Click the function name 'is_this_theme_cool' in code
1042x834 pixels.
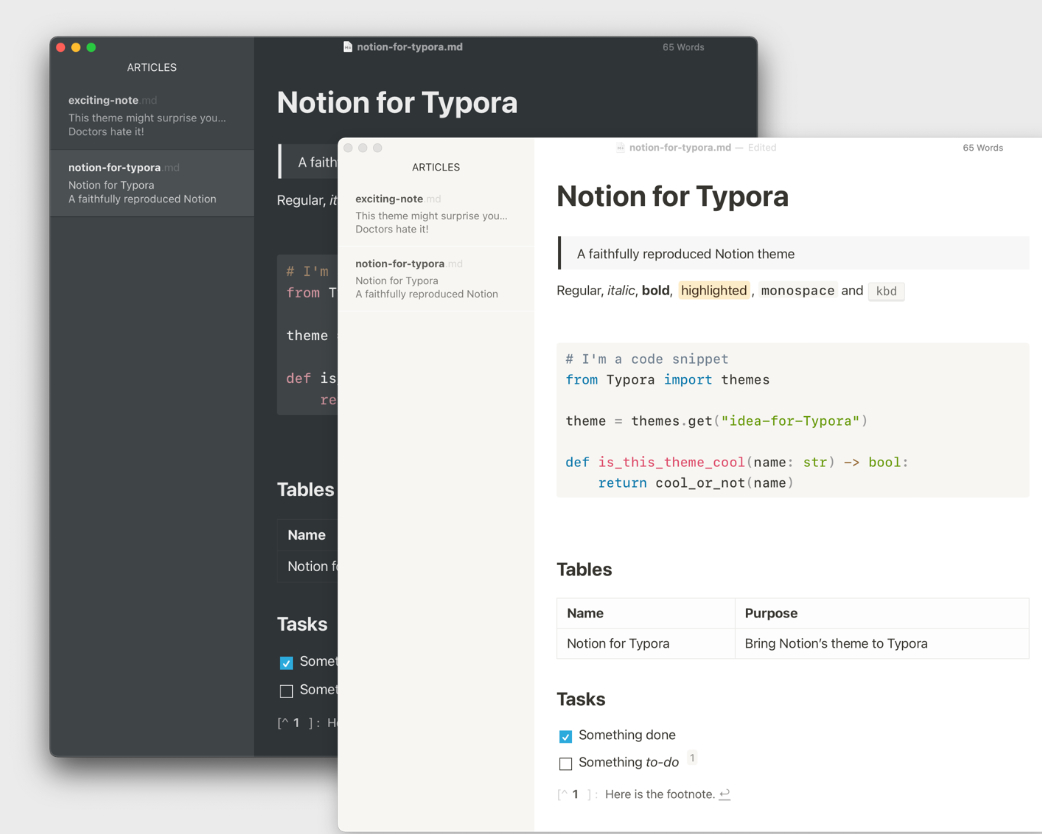click(x=671, y=462)
